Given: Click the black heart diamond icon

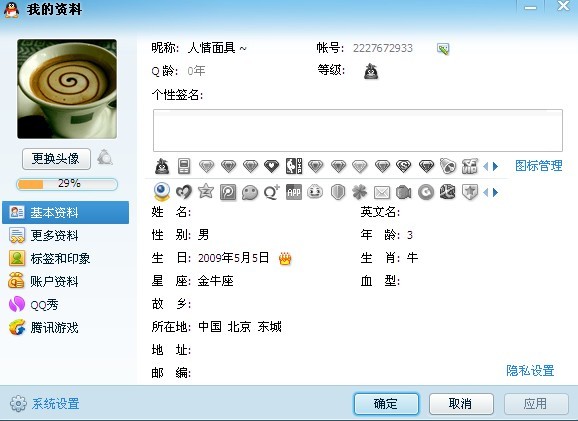Looking at the screenshot, I should click(x=271, y=167).
